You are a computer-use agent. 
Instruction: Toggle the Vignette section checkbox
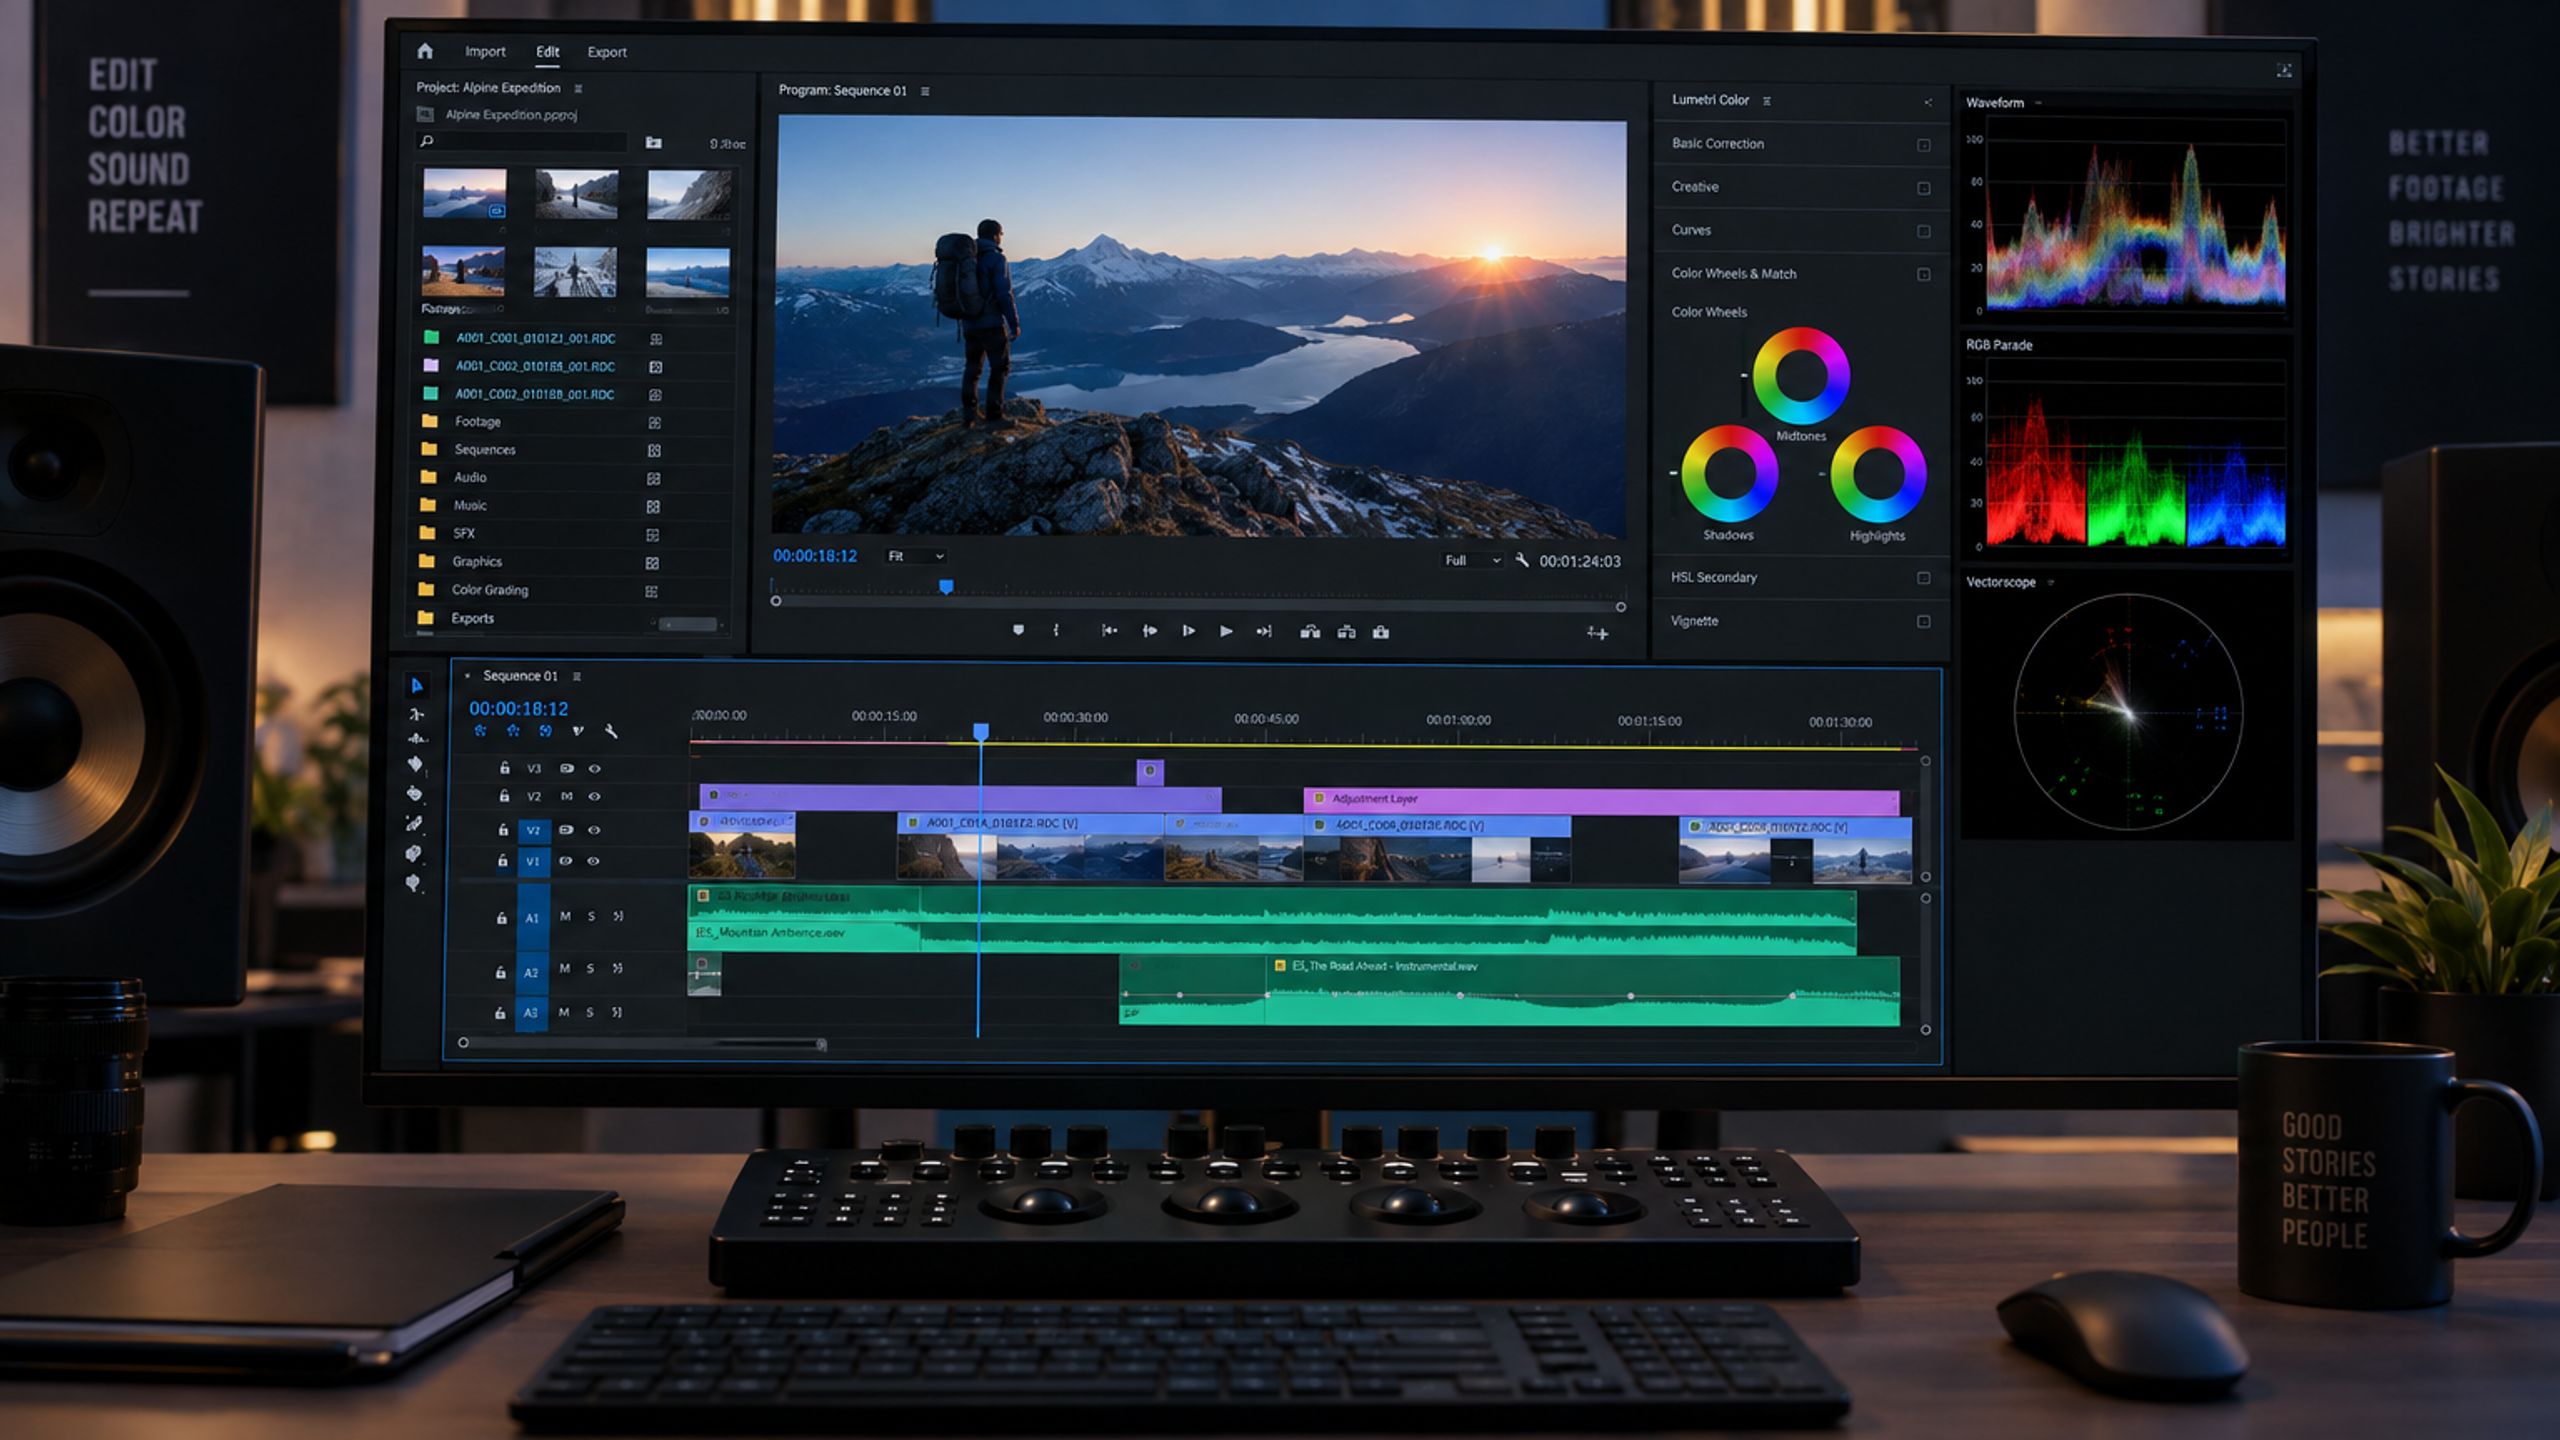coord(1923,622)
